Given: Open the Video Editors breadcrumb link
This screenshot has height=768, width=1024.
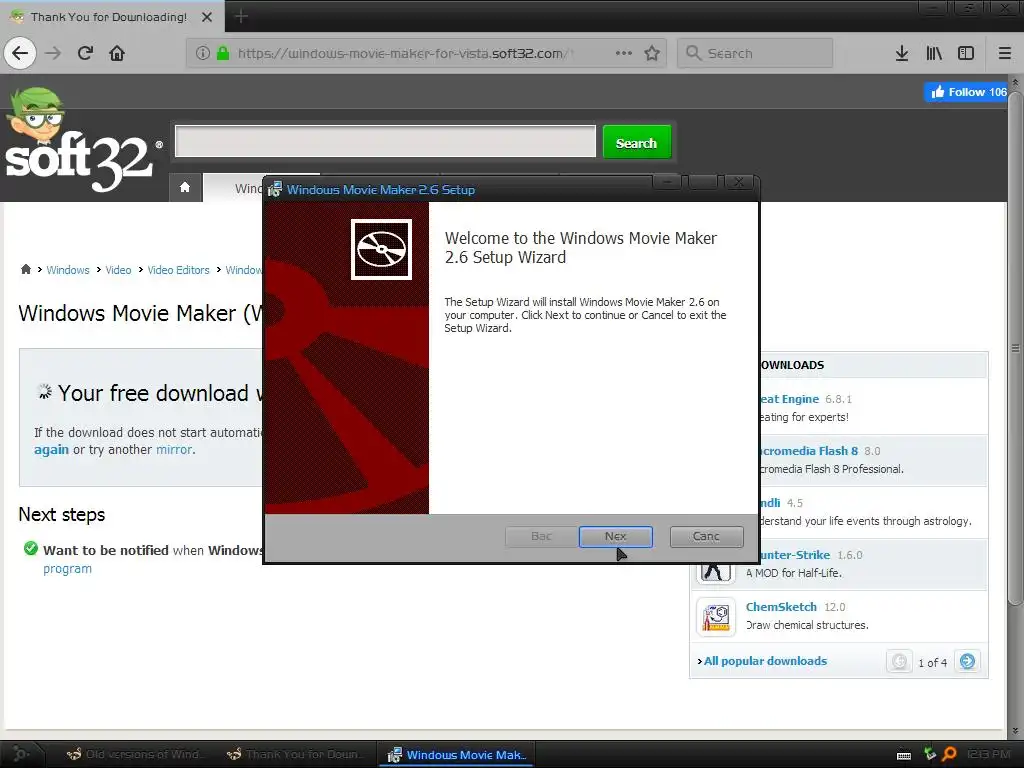Looking at the screenshot, I should pos(178,270).
